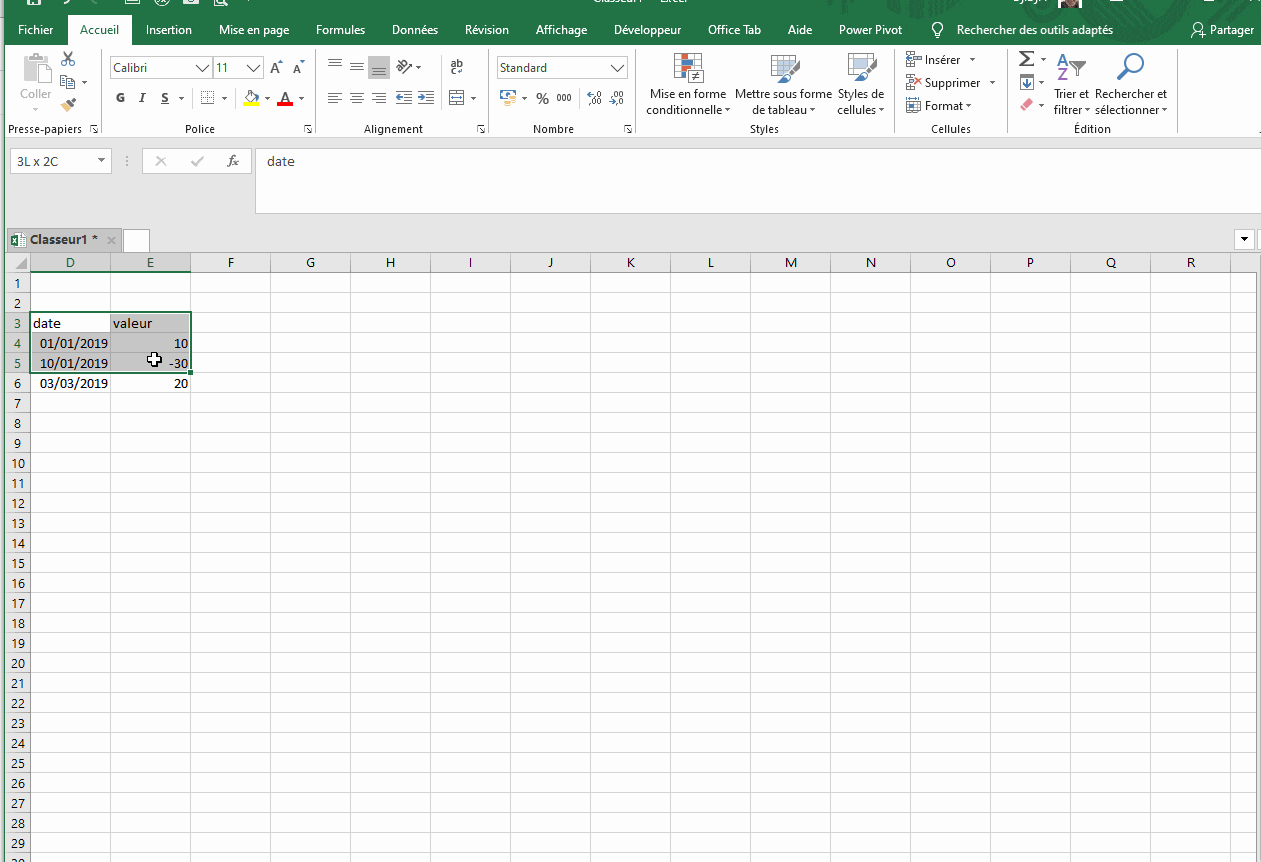Open the Name Box dropdown arrow
The width and height of the screenshot is (1261, 862).
101,161
